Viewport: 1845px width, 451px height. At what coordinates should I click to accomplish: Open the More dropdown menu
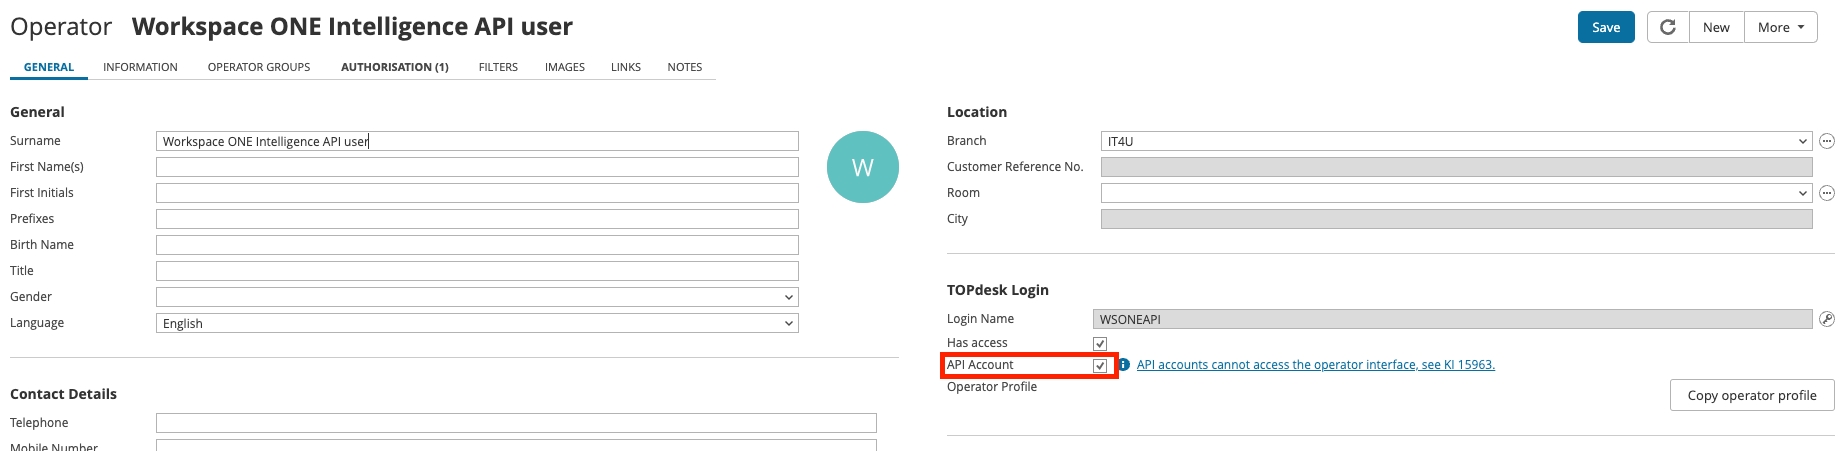1780,27
